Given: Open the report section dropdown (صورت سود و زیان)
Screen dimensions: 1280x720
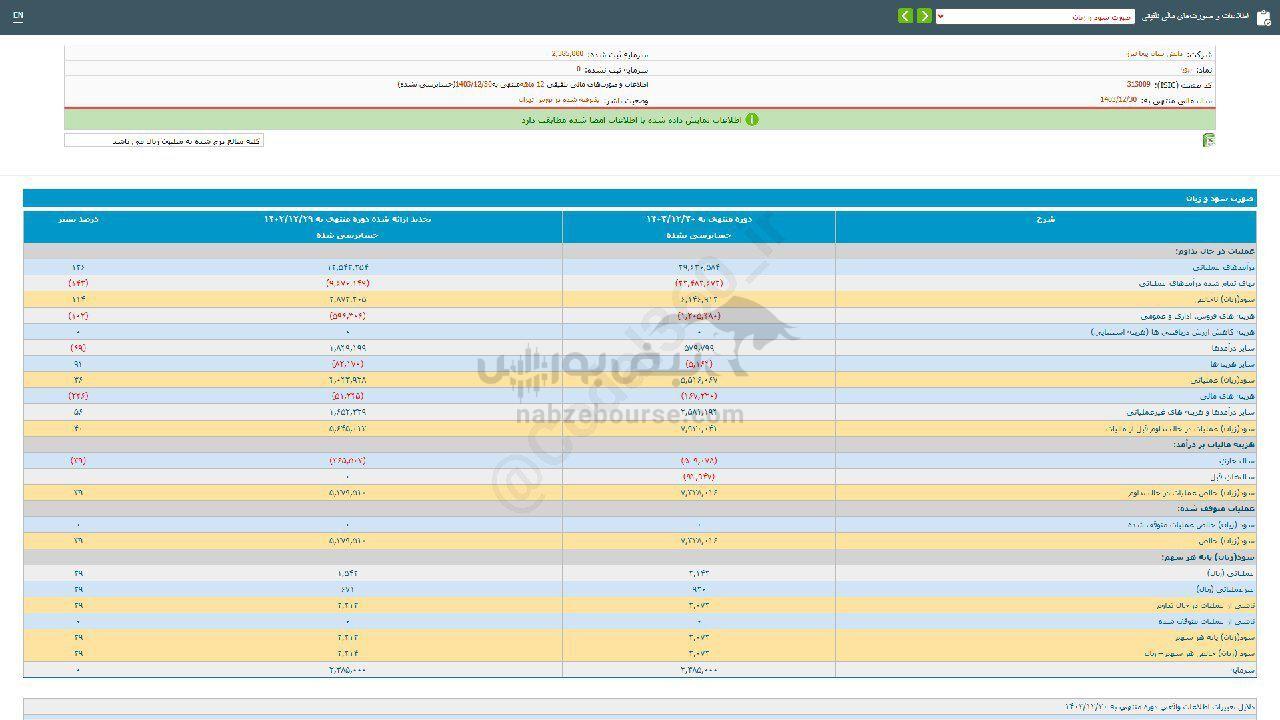Looking at the screenshot, I should tap(1035, 16).
